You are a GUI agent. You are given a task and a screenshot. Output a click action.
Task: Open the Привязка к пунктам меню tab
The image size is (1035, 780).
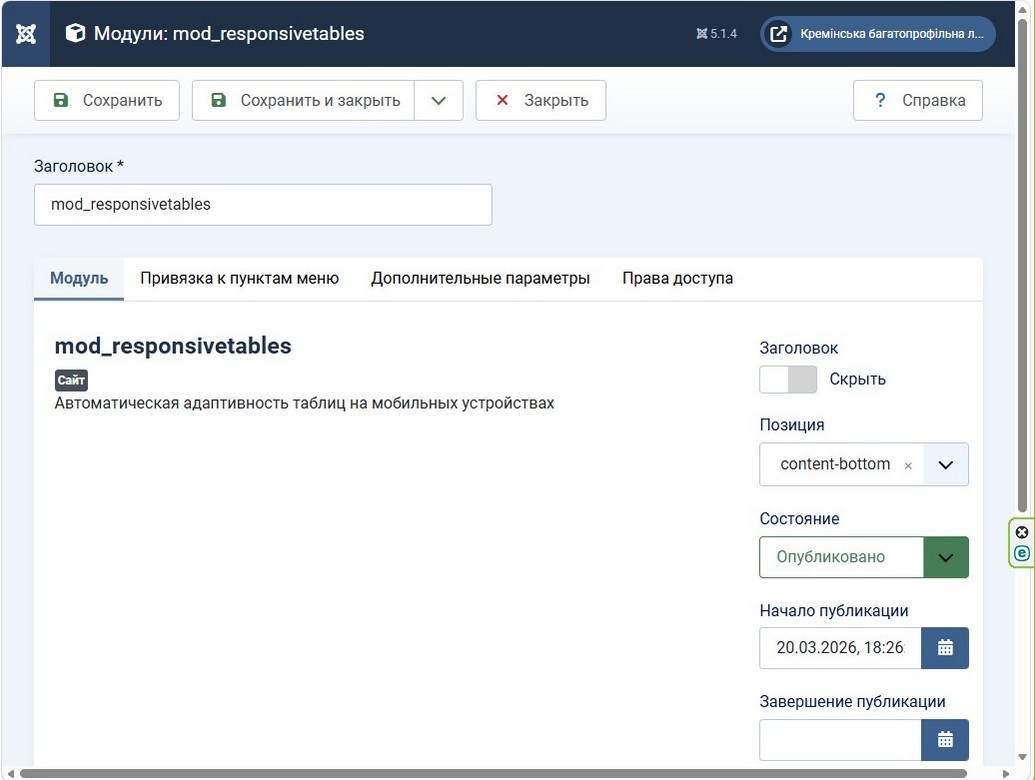pyautogui.click(x=239, y=278)
